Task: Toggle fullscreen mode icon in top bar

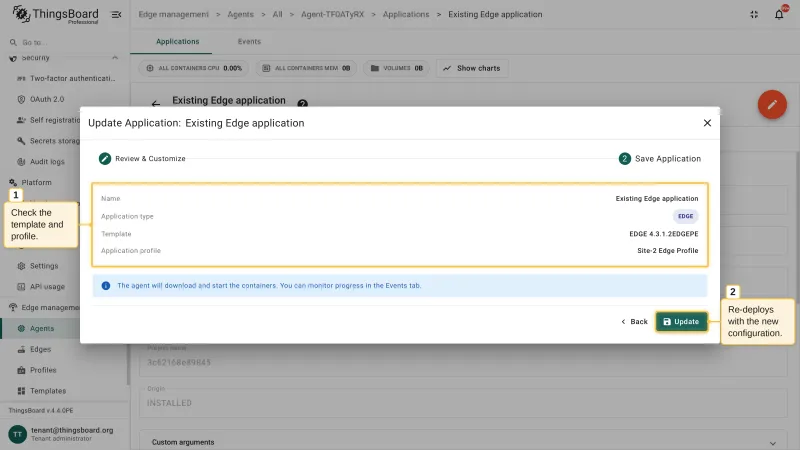Action: pos(754,14)
